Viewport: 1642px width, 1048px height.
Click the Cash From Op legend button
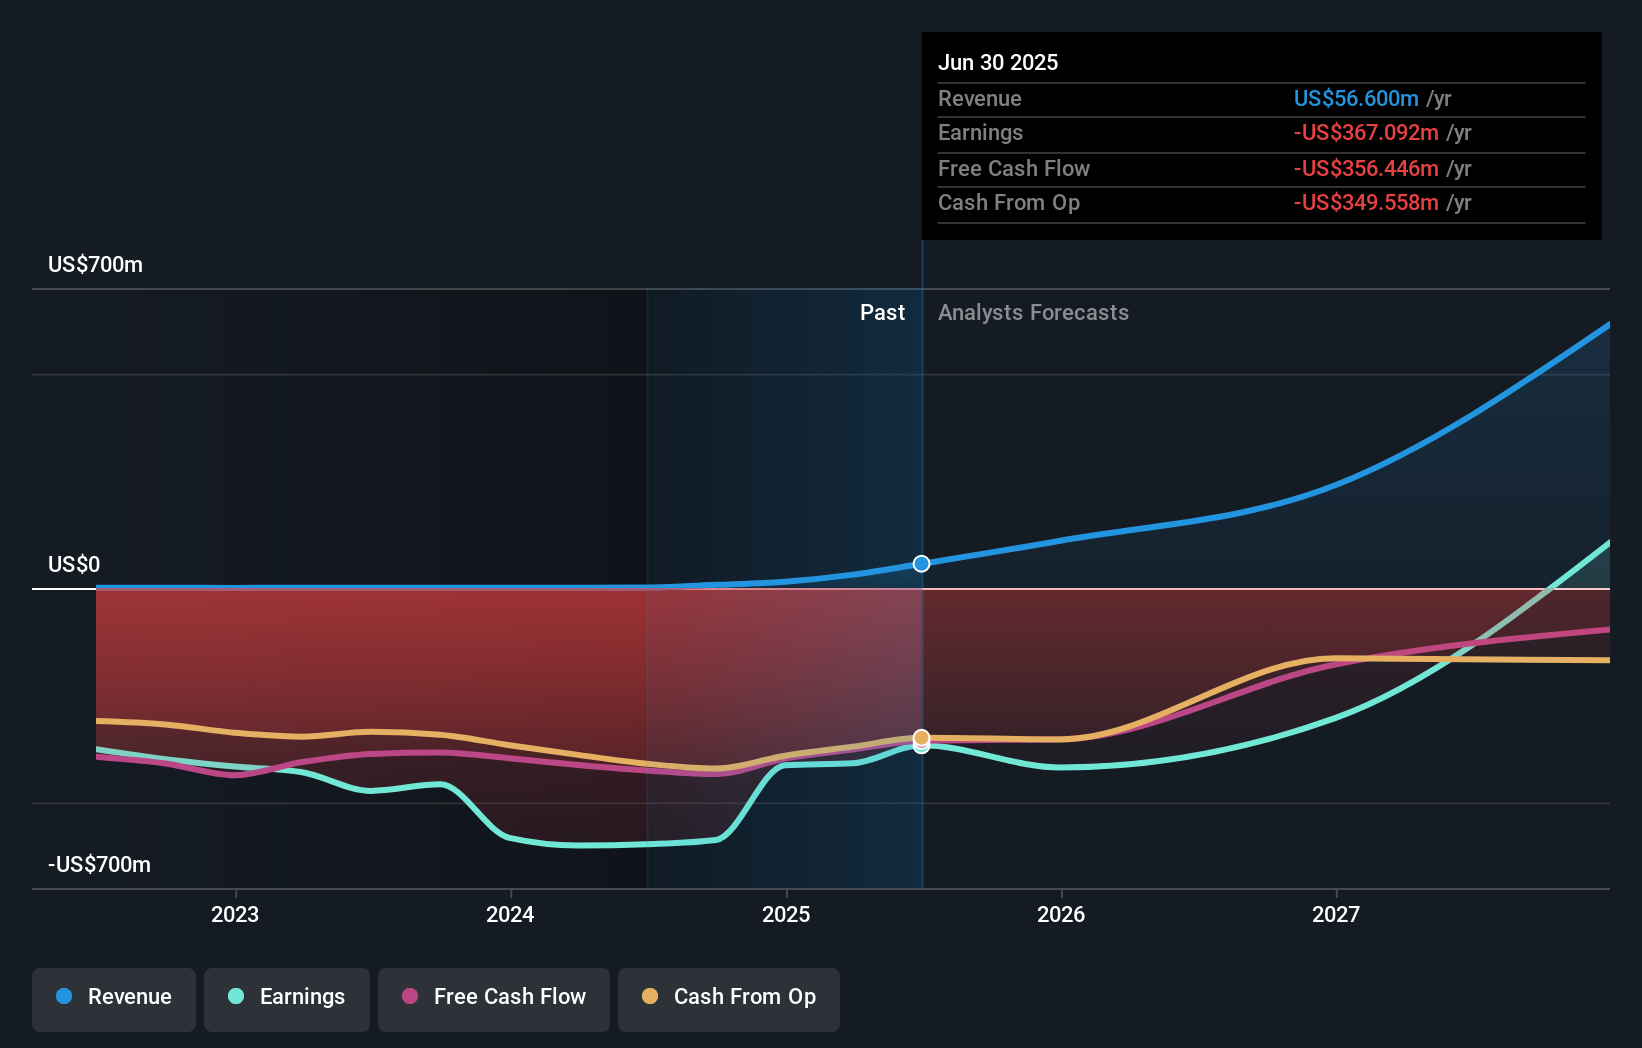728,997
